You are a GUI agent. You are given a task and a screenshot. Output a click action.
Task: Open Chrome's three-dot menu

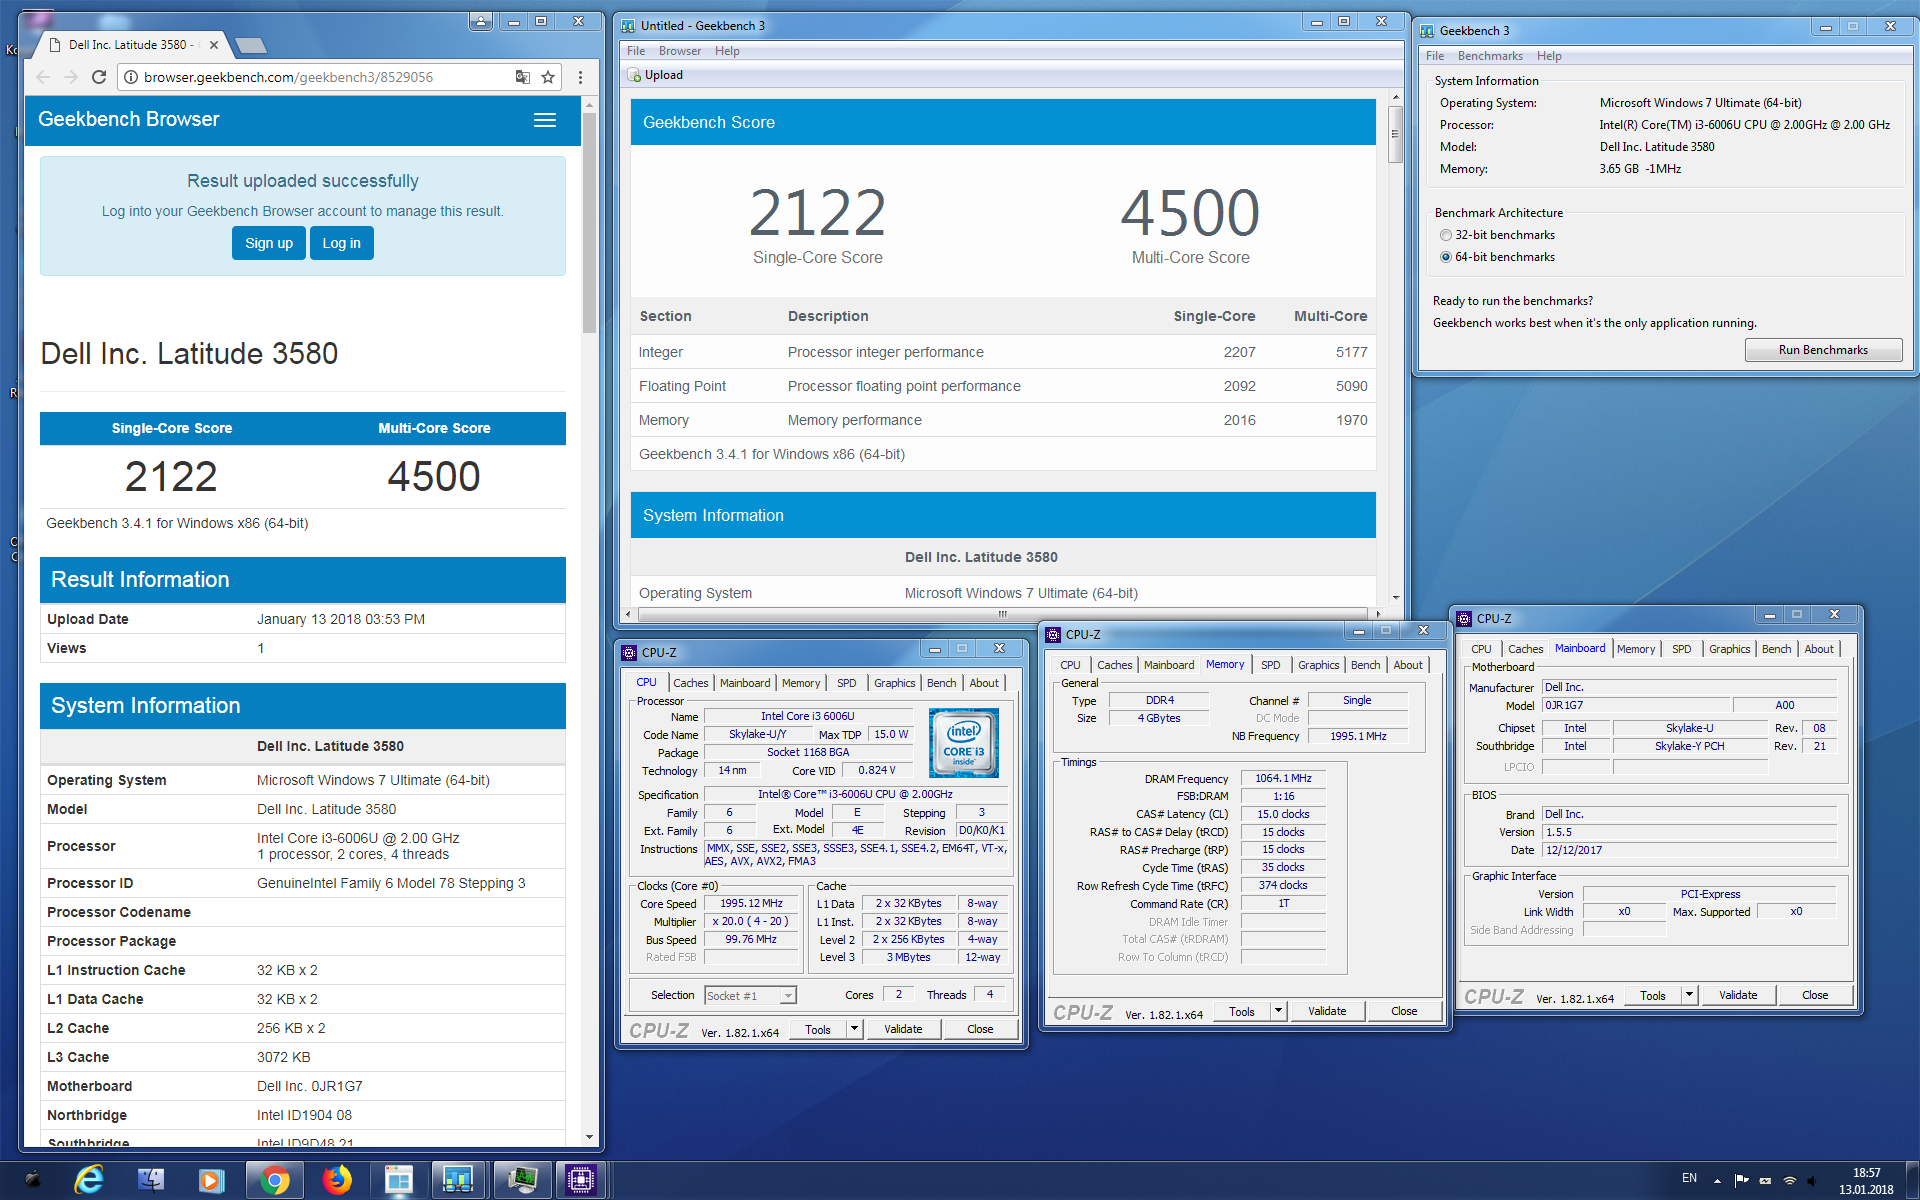[580, 77]
